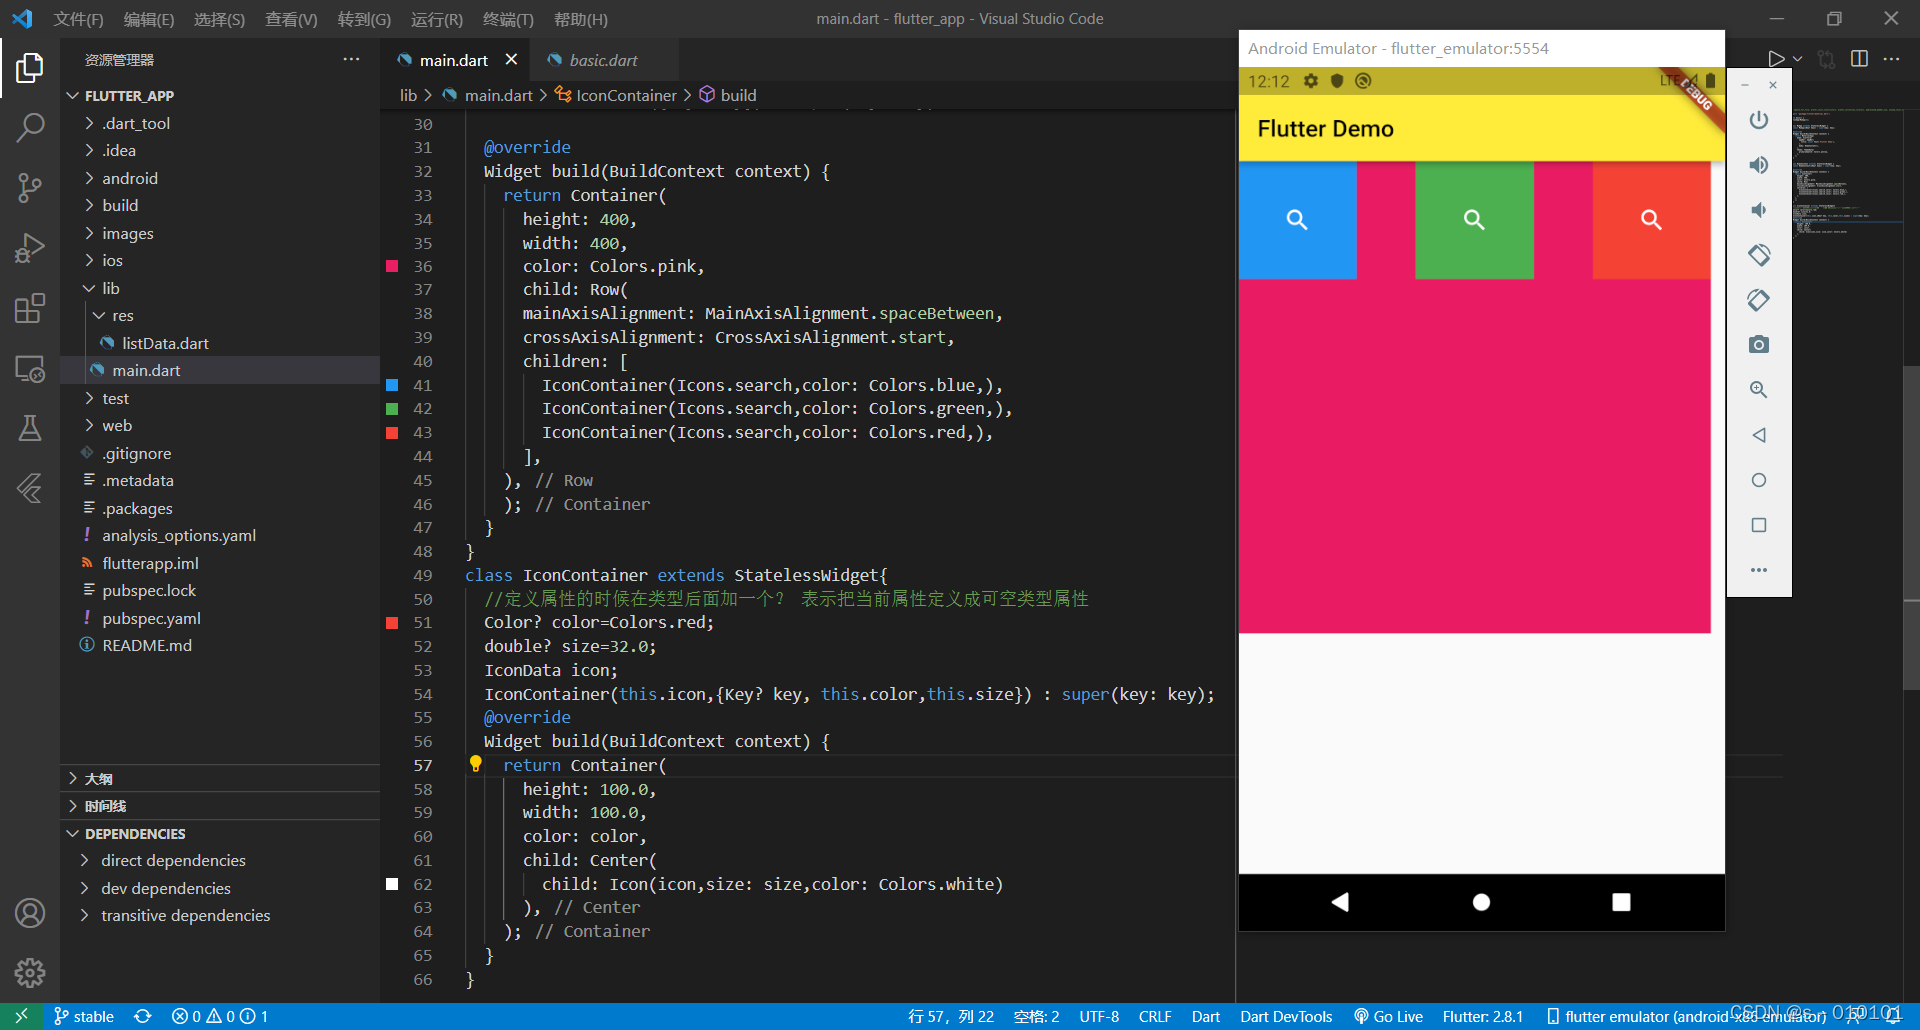Open emulator extended controls ellipsis
The width and height of the screenshot is (1920, 1030).
pyautogui.click(x=1759, y=570)
